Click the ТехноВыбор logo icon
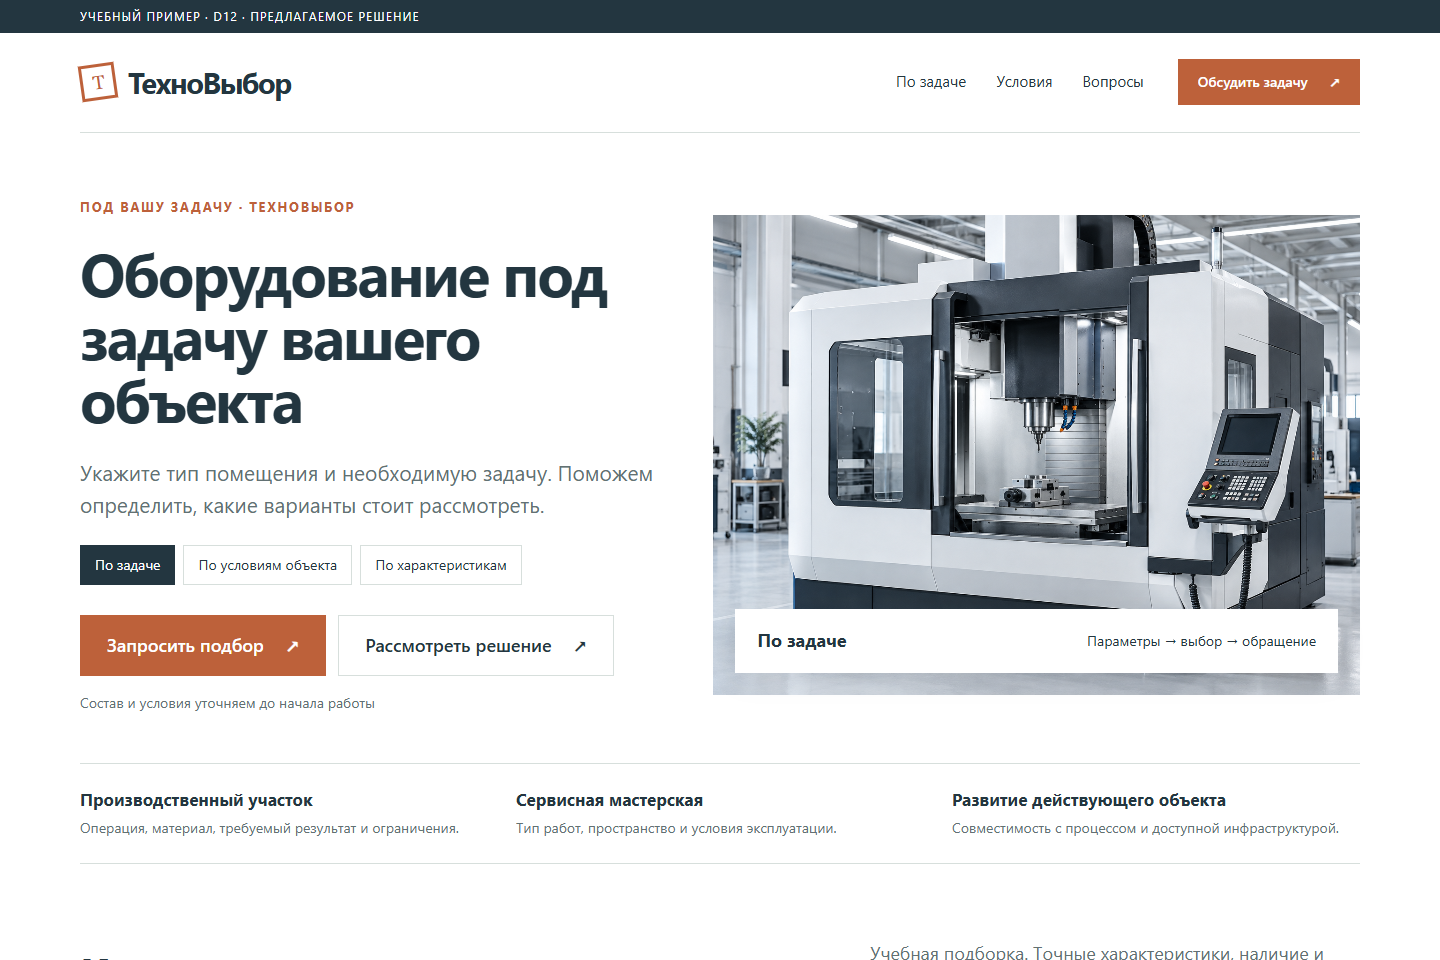The width and height of the screenshot is (1440, 960). point(98,82)
